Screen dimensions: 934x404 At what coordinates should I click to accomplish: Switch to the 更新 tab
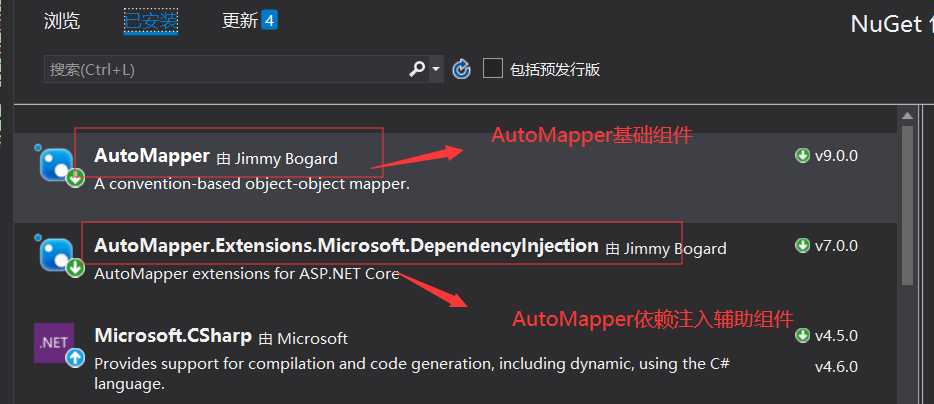click(x=239, y=21)
